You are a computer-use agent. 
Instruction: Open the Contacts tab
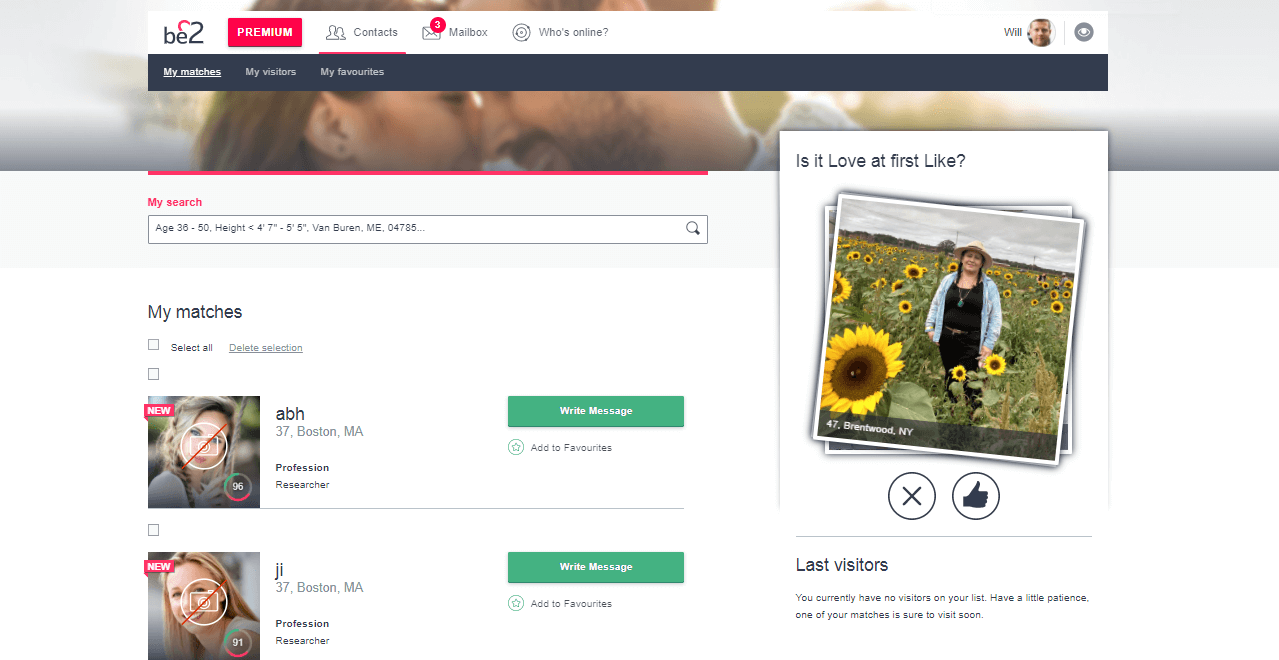[x=362, y=32]
